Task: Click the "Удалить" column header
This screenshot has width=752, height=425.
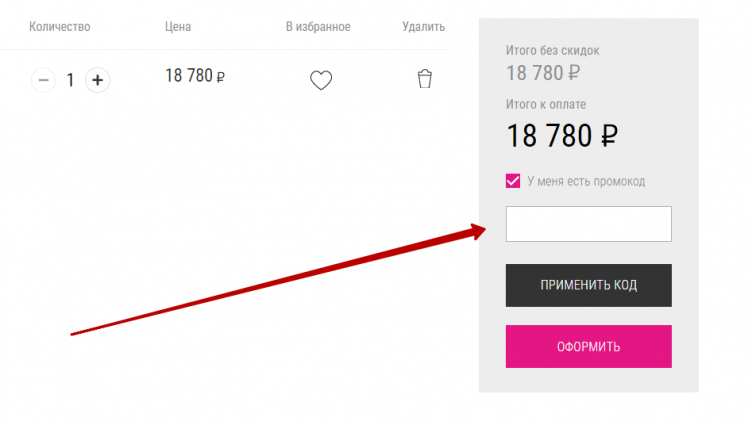Action: [423, 27]
